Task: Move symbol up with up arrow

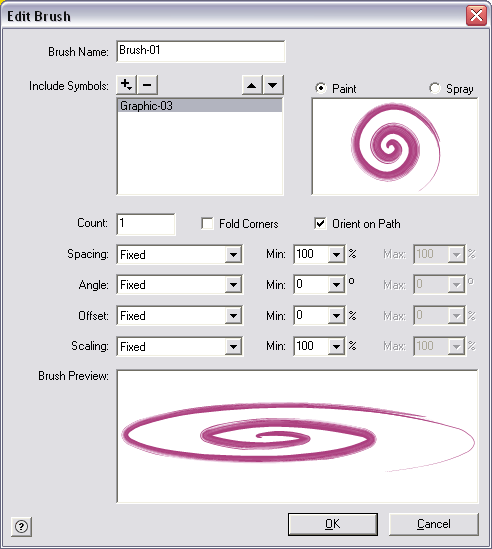Action: point(252,85)
